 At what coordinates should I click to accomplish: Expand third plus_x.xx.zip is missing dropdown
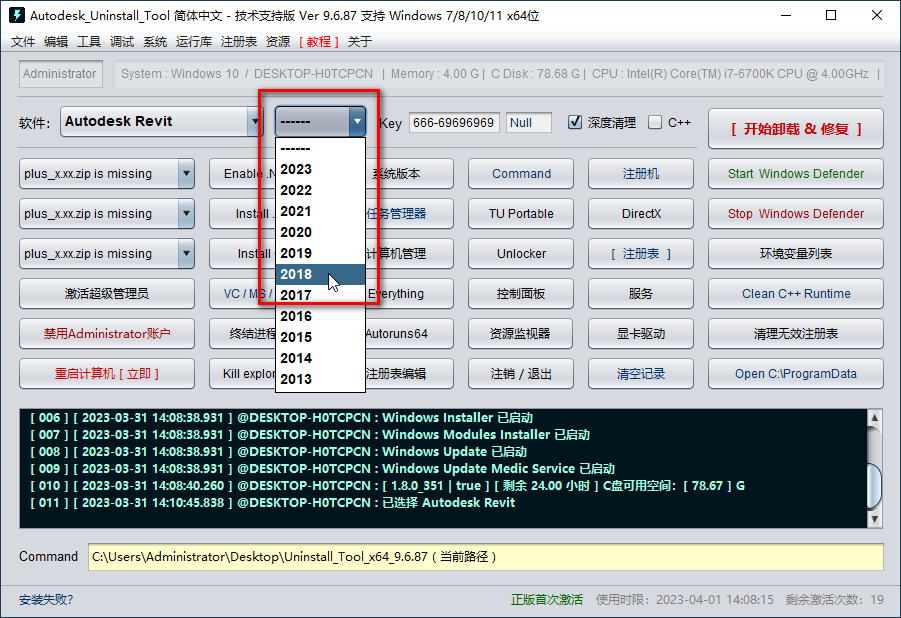pos(186,254)
